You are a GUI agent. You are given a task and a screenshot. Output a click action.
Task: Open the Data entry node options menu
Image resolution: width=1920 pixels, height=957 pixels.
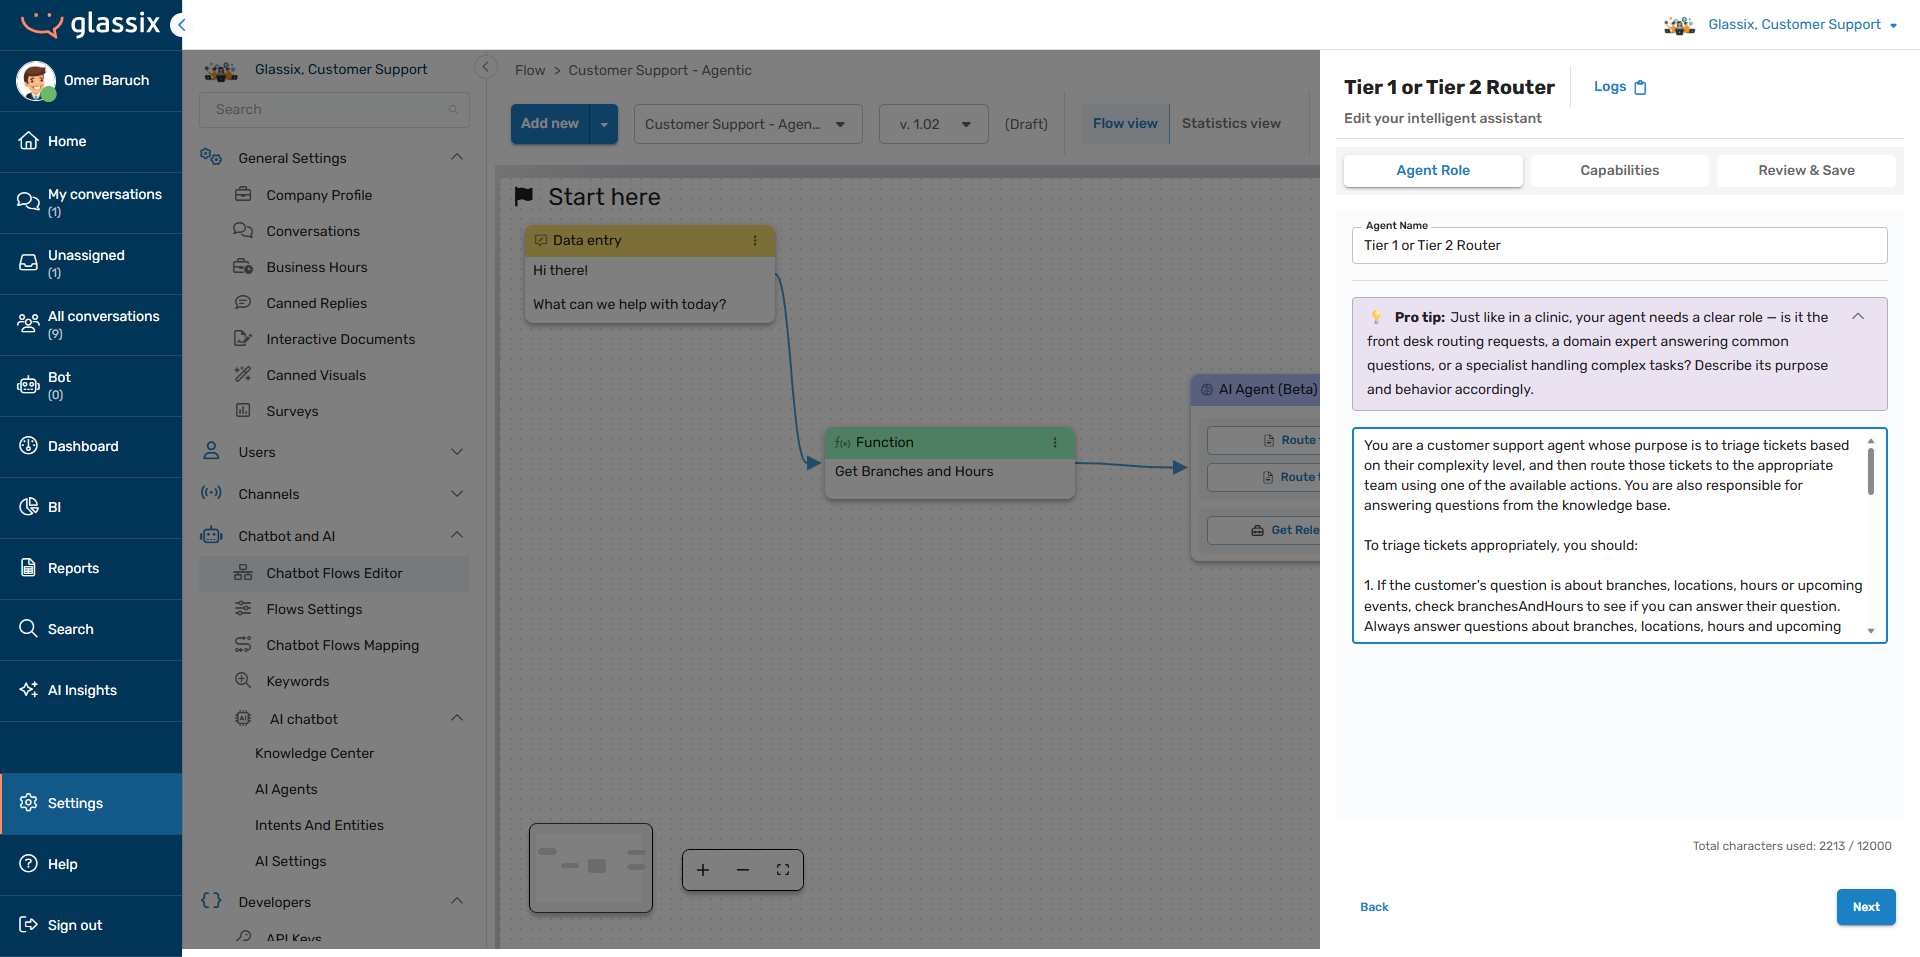pos(755,241)
